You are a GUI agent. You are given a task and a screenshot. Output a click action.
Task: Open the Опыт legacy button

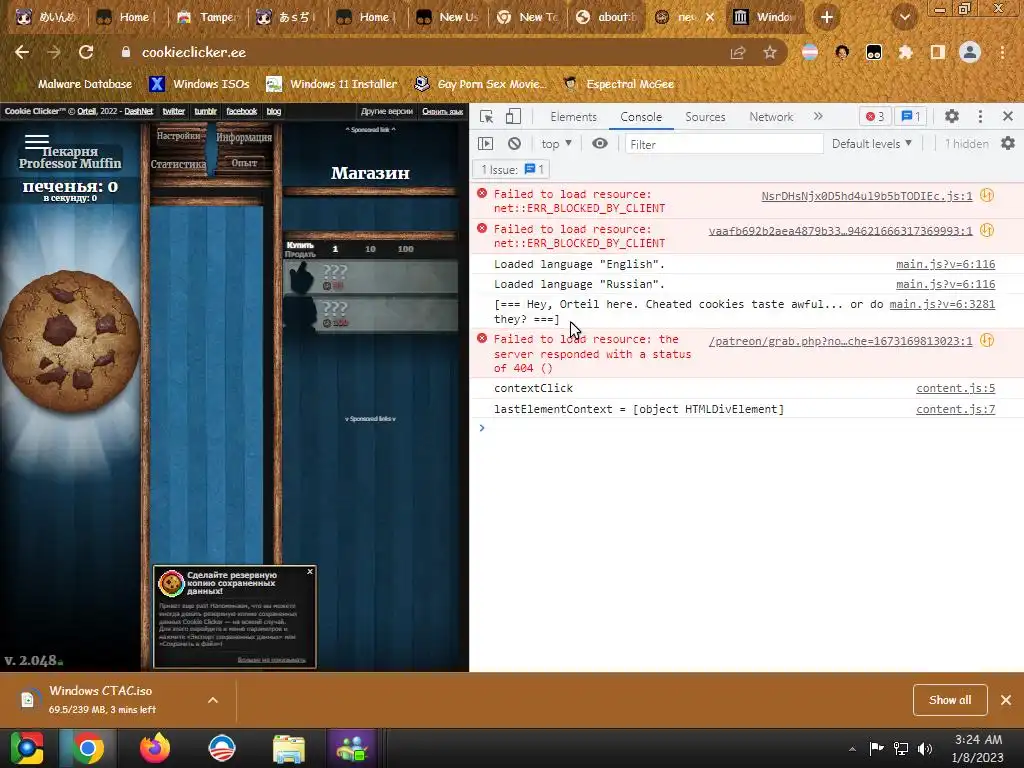244,163
